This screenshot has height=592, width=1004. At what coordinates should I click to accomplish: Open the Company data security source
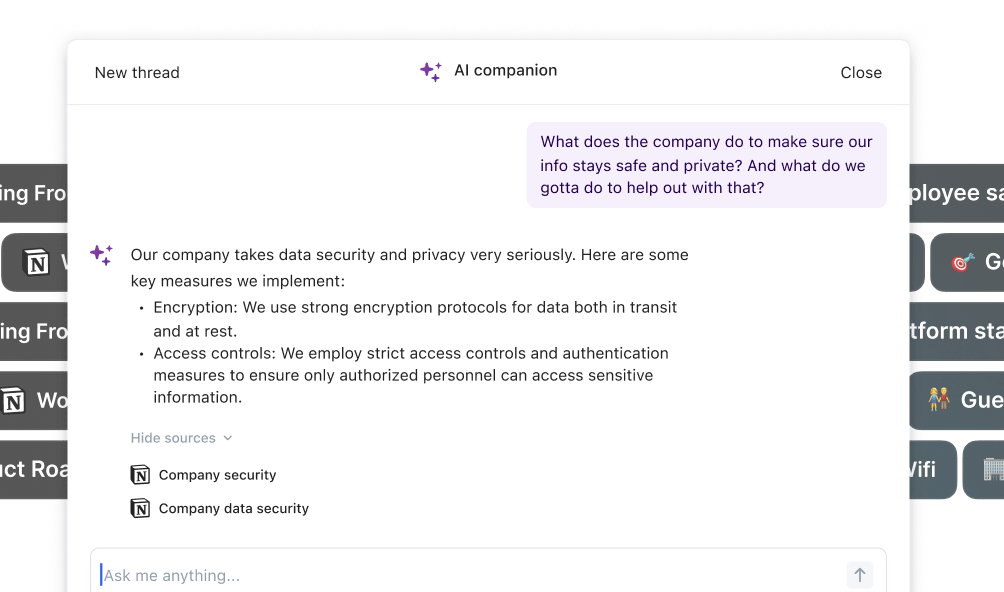(234, 508)
